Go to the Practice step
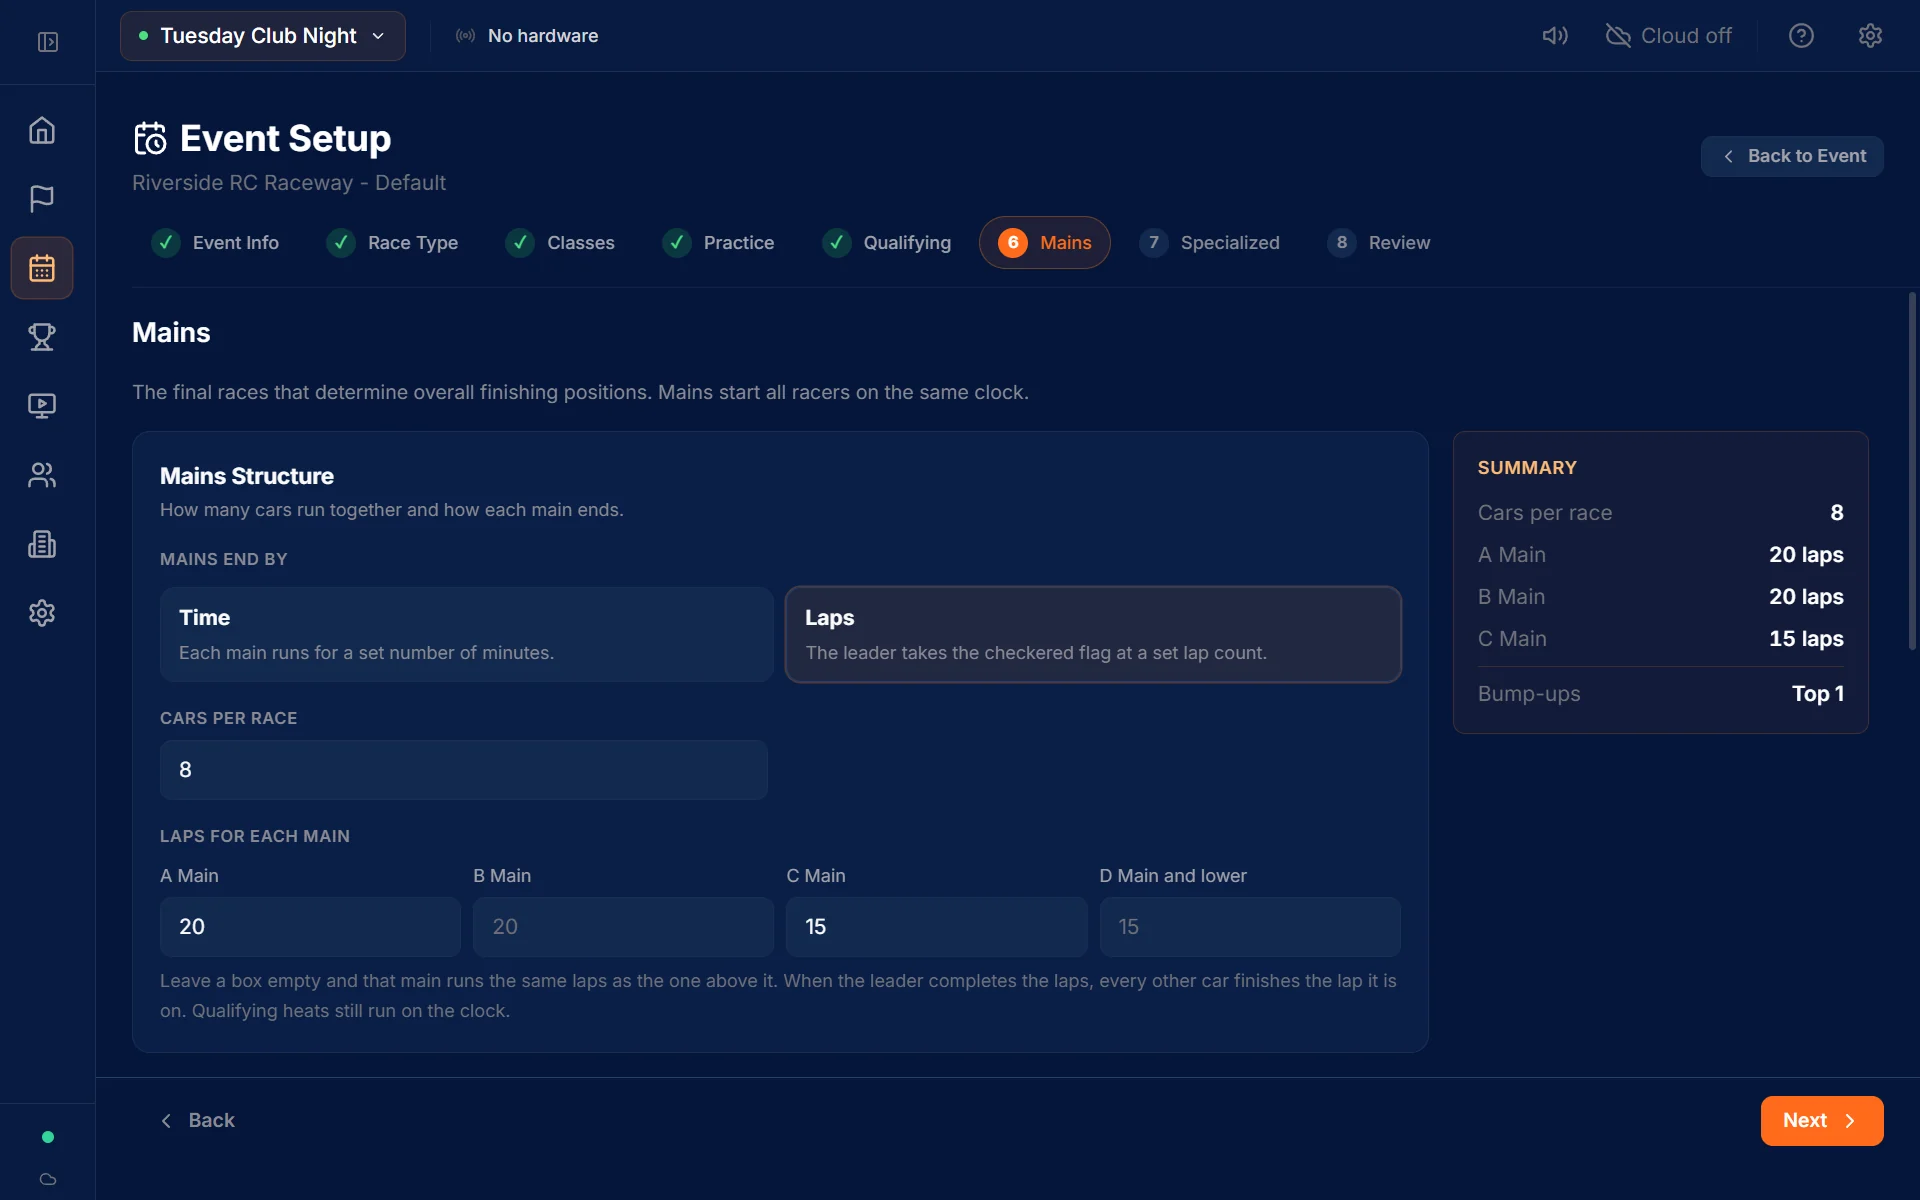This screenshot has width=1920, height=1200. click(718, 243)
